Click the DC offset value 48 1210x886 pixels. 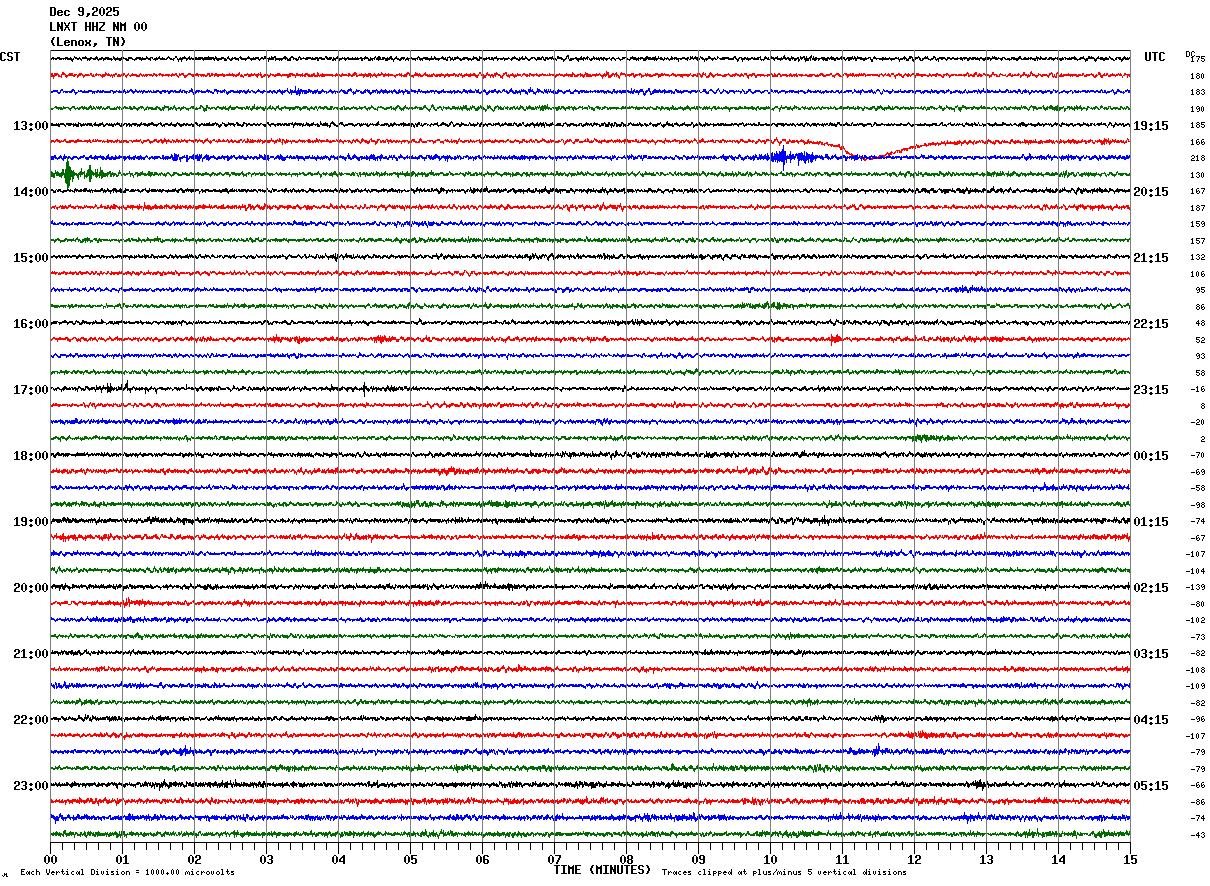coord(1200,324)
